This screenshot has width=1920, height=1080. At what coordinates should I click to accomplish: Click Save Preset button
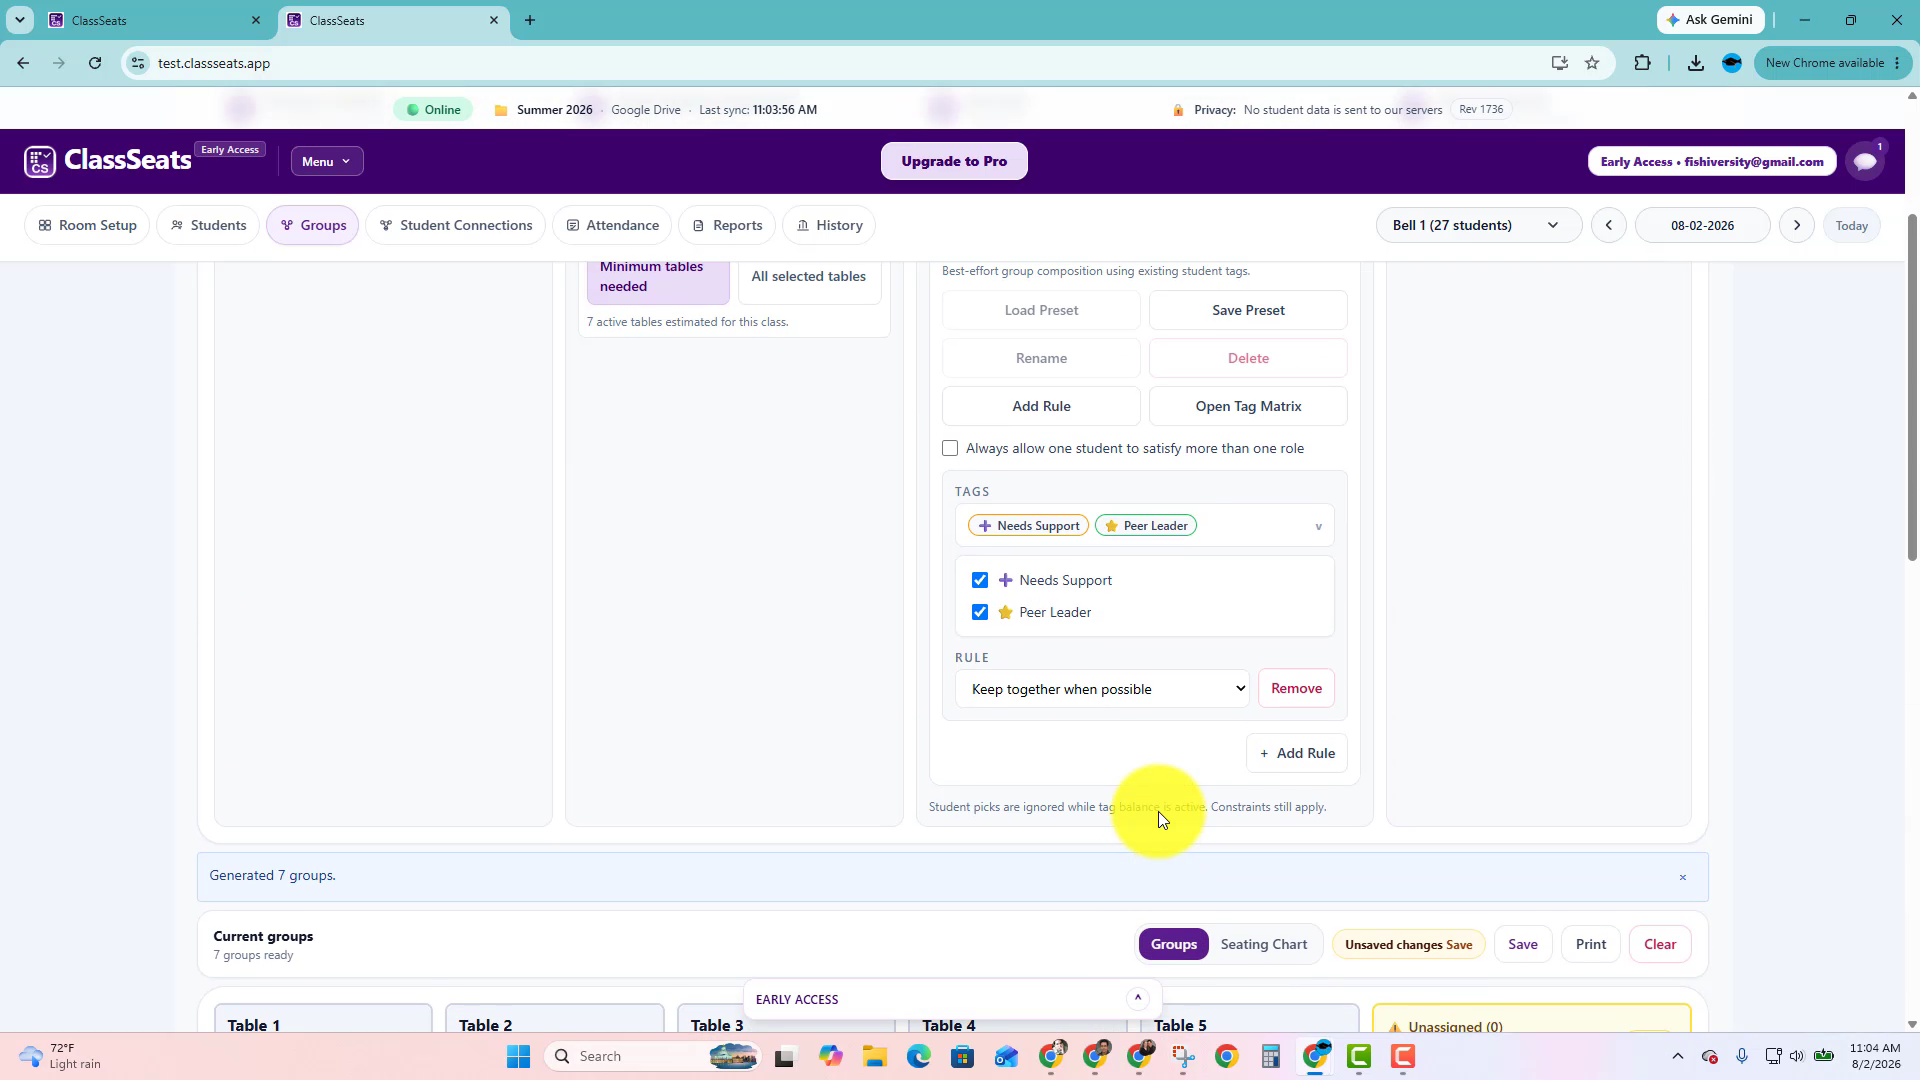[1248, 310]
